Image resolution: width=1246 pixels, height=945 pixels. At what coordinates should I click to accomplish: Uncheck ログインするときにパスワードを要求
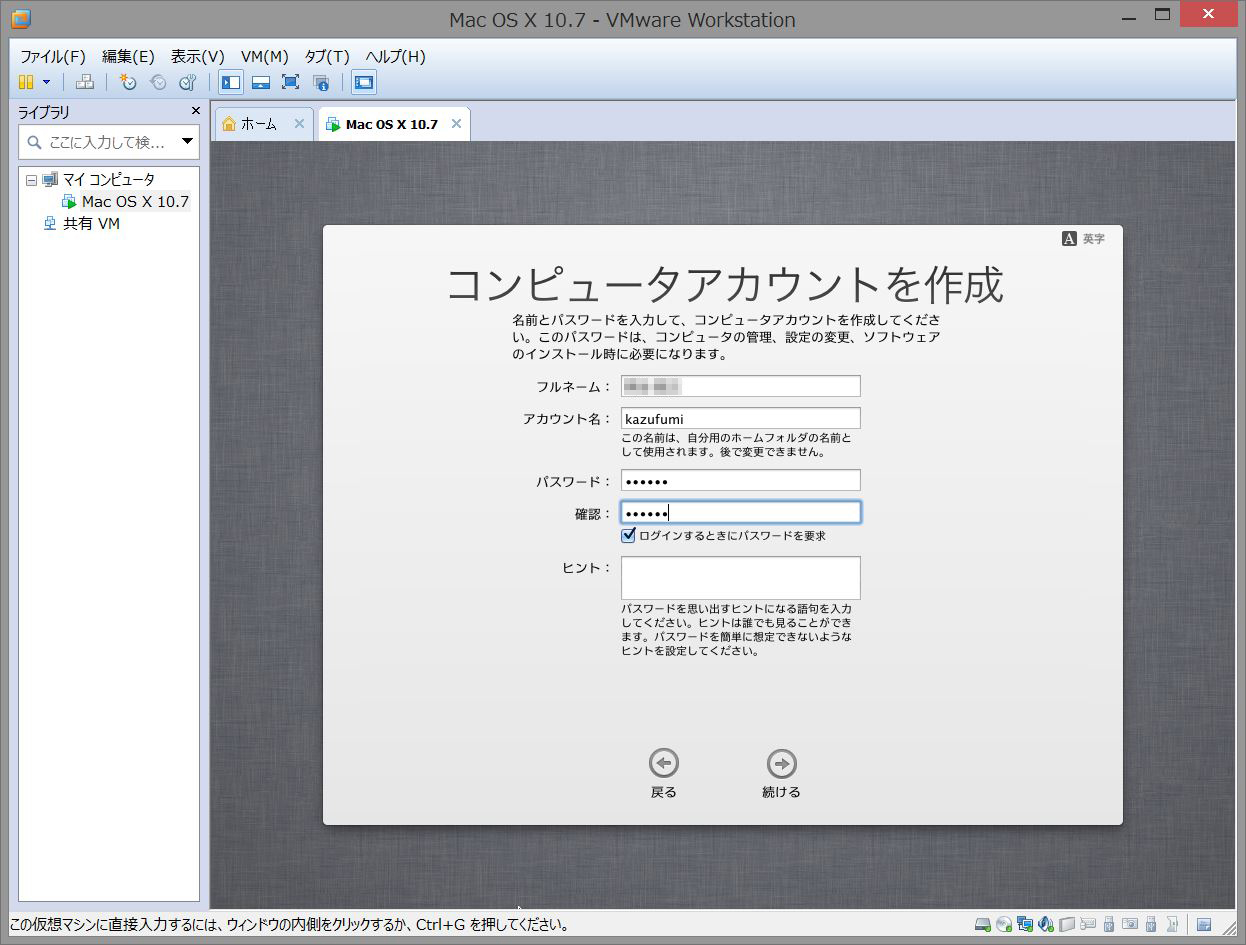[x=629, y=535]
